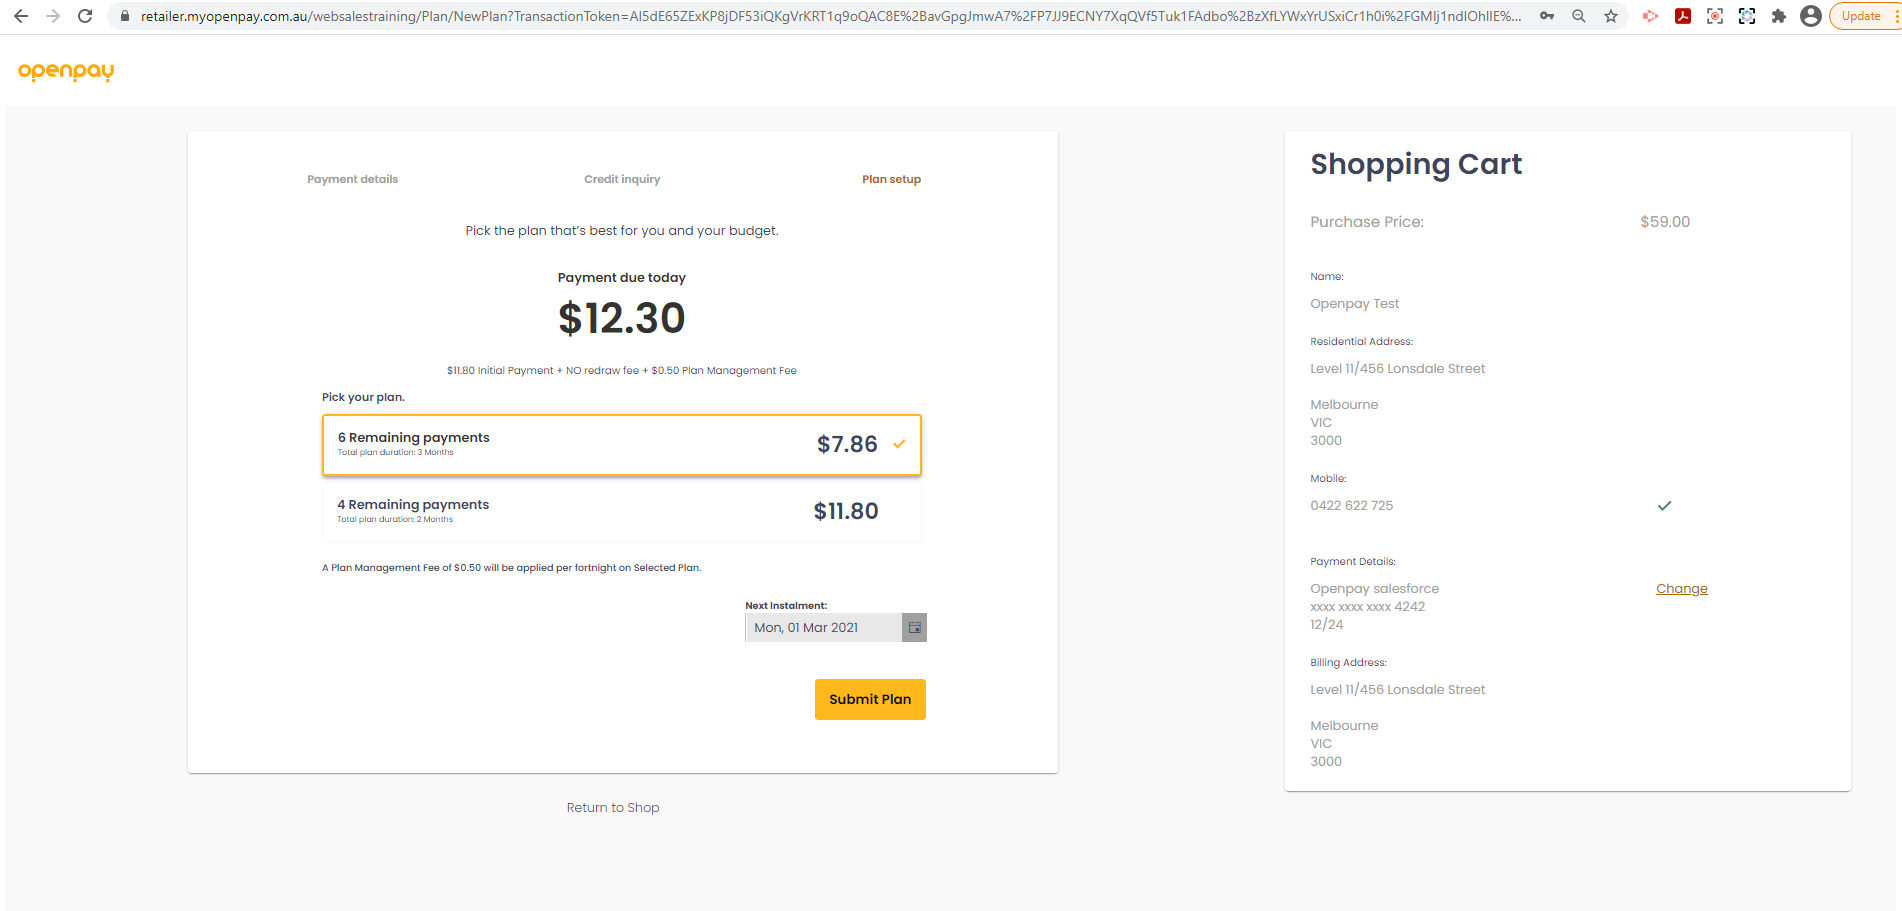
Task: Choose the 4 Remaining payments plan
Action: coord(621,511)
